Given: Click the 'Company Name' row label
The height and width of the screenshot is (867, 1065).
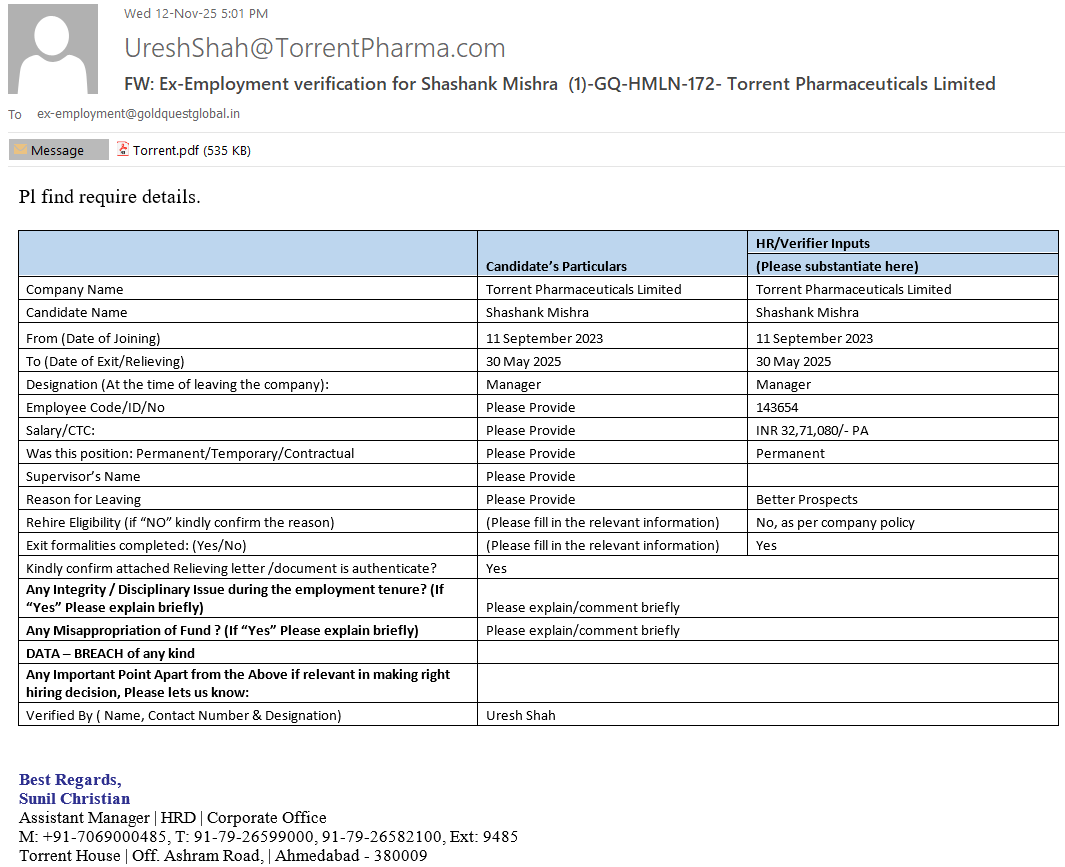Looking at the screenshot, I should [x=75, y=289].
